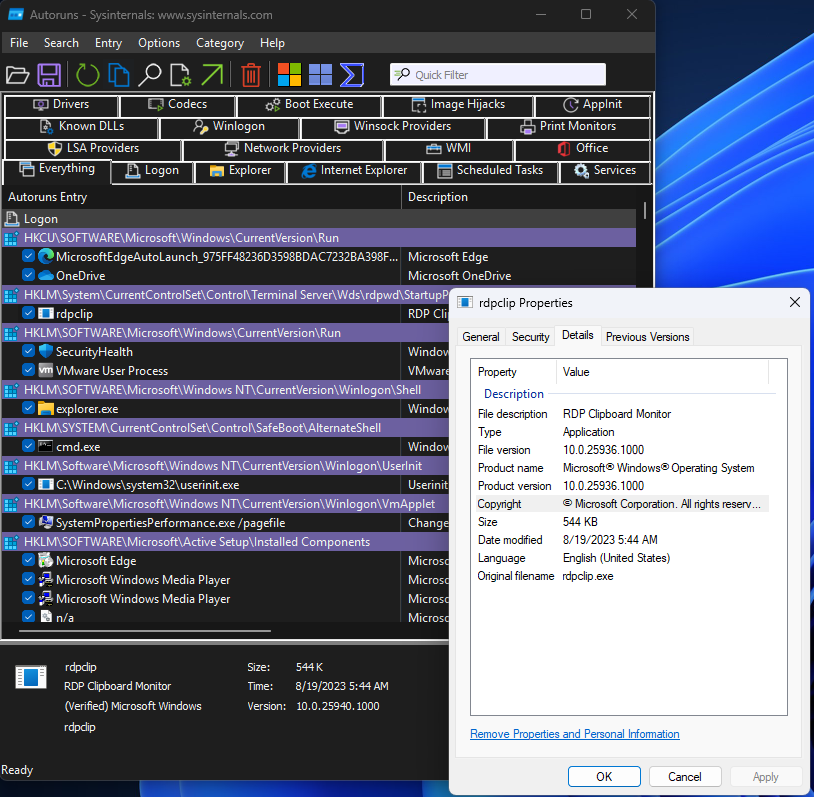Screen dimensions: 814x797
Task: Click the Copy toolbar icon
Action: [x=119, y=75]
